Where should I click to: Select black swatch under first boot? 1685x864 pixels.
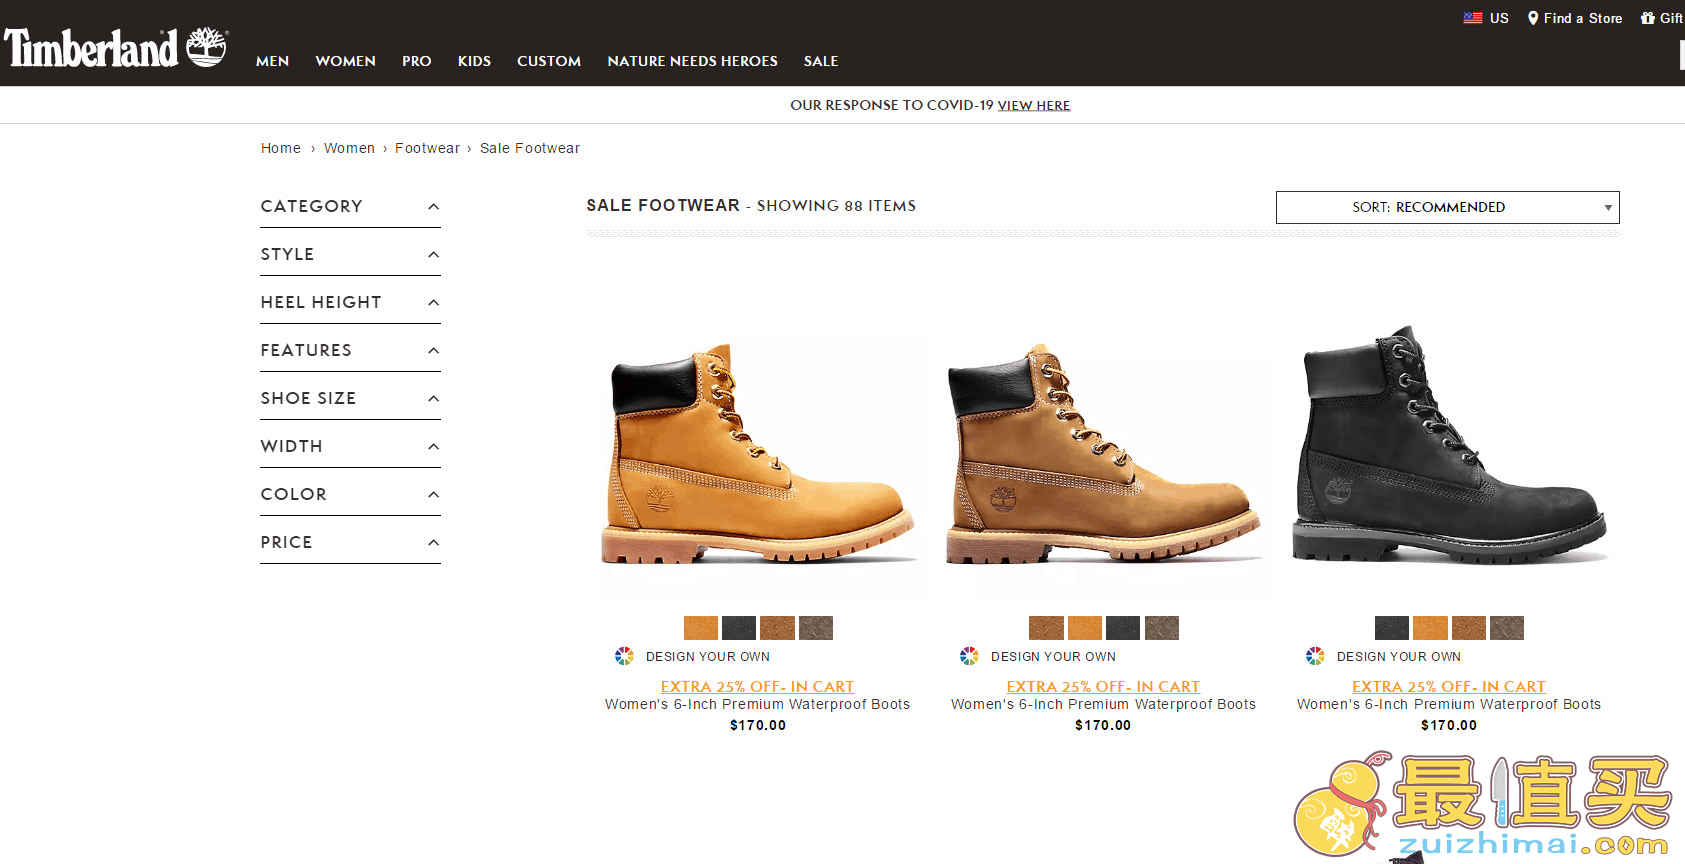[x=739, y=628]
